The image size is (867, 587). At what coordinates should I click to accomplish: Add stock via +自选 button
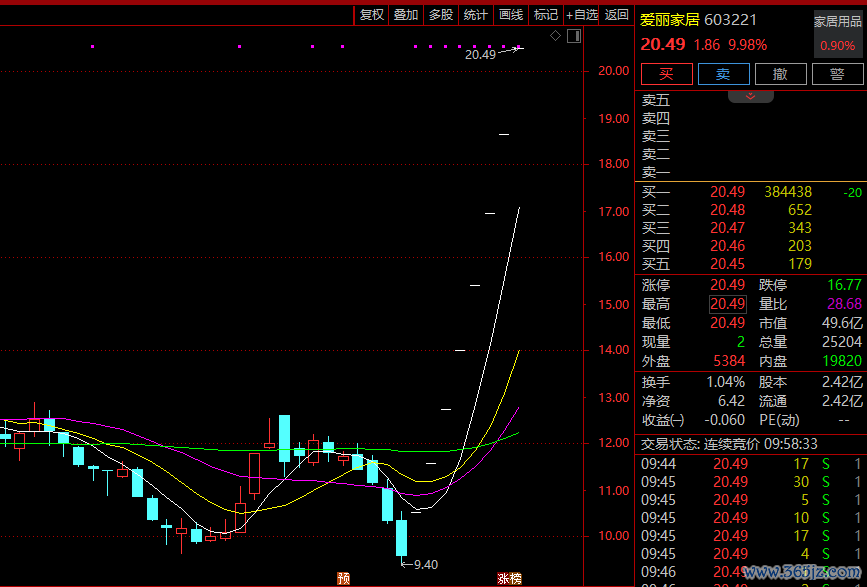point(581,15)
